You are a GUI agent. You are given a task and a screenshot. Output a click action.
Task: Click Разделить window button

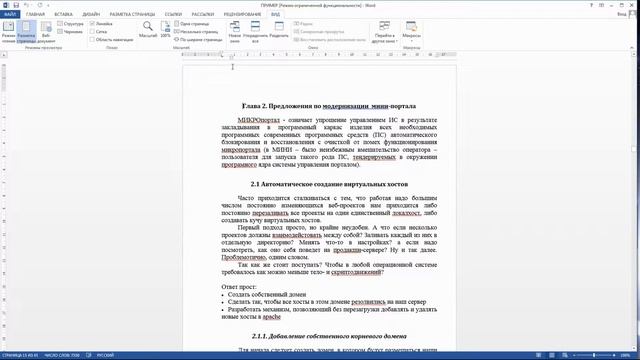[279, 29]
